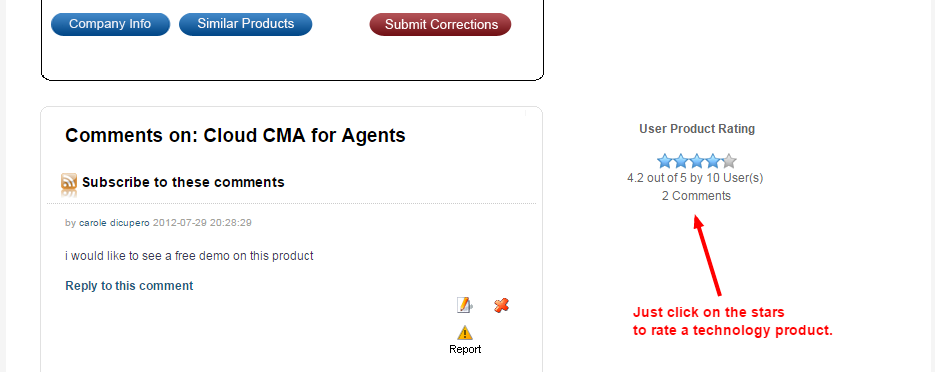Open the 2 Comments link

pyautogui.click(x=696, y=196)
